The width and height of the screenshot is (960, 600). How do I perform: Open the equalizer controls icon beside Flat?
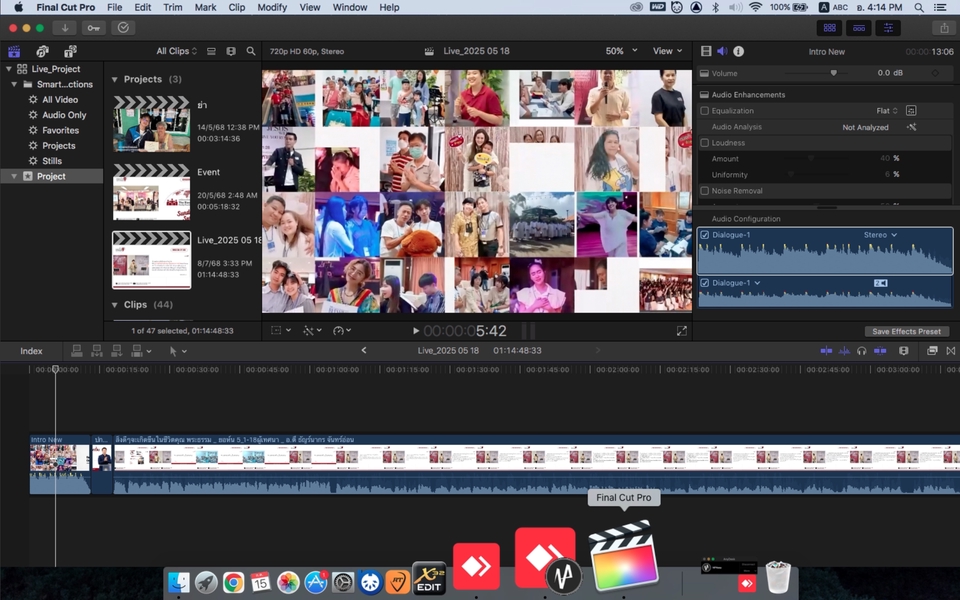(x=911, y=111)
